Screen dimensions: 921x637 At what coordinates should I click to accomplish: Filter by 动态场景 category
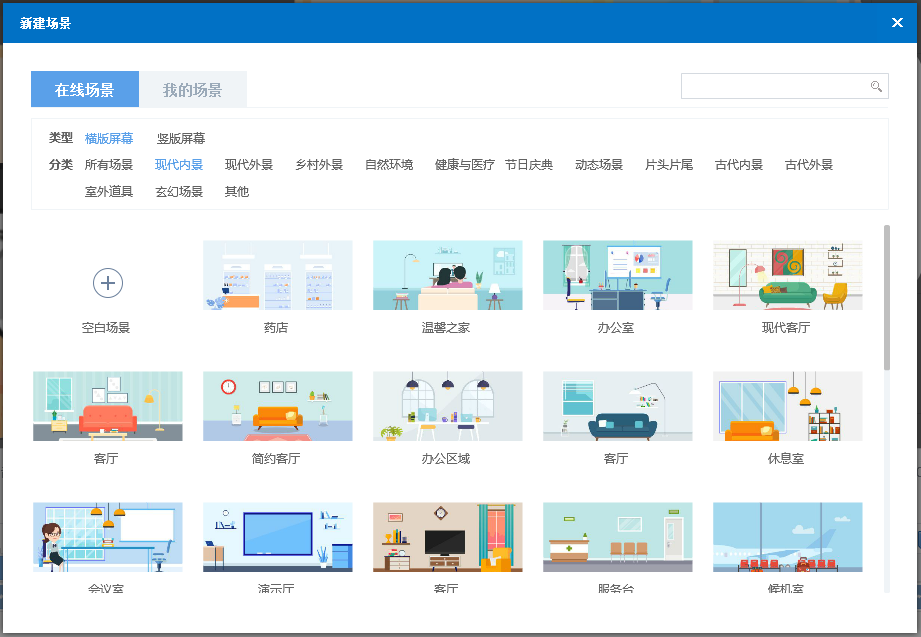pos(599,165)
